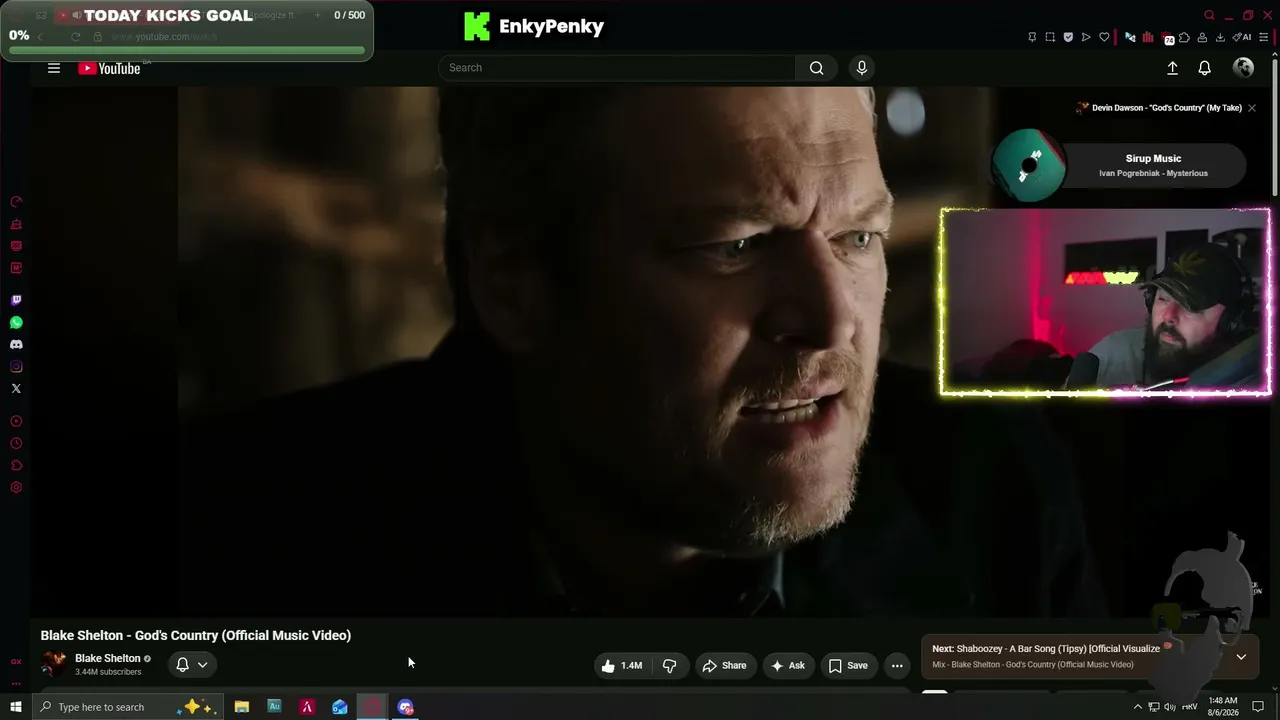Open the Windows notification center
The height and width of the screenshot is (720, 1280).
(1258, 707)
